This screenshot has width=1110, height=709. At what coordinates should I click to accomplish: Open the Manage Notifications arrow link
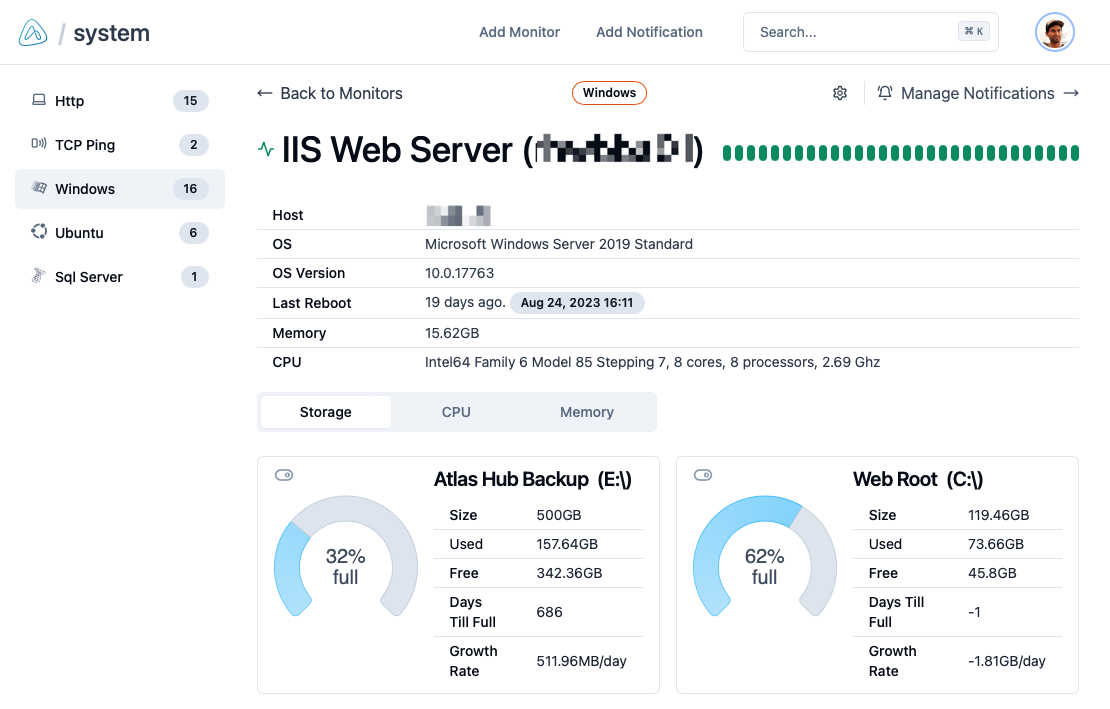(x=1071, y=93)
